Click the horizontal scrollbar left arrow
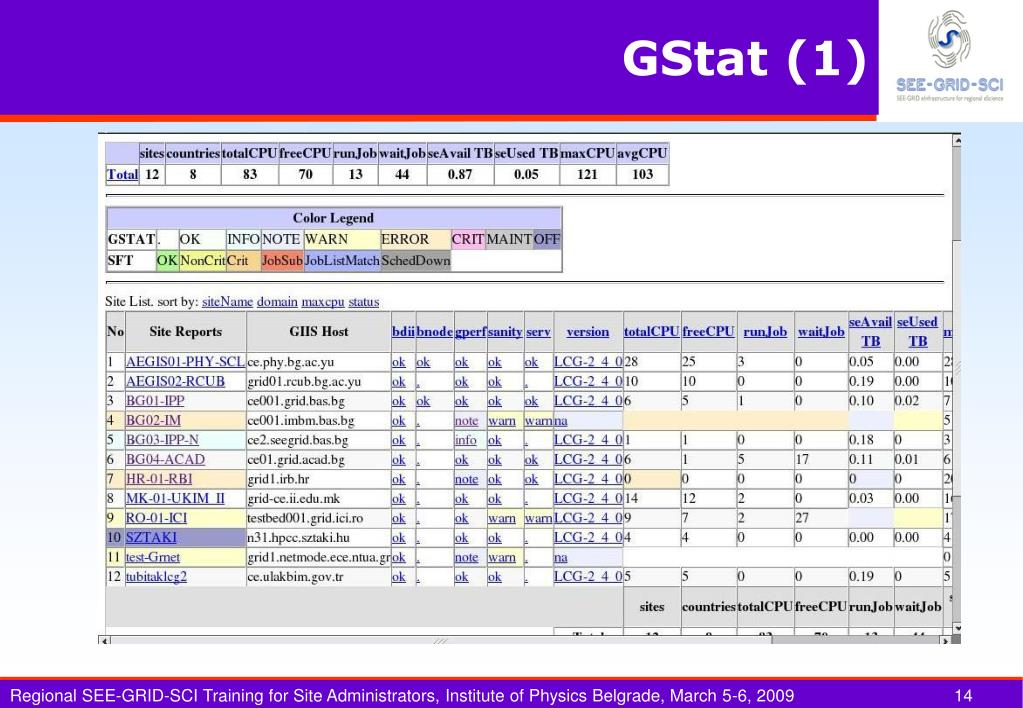Image resolution: width=1023 pixels, height=708 pixels. [x=104, y=641]
